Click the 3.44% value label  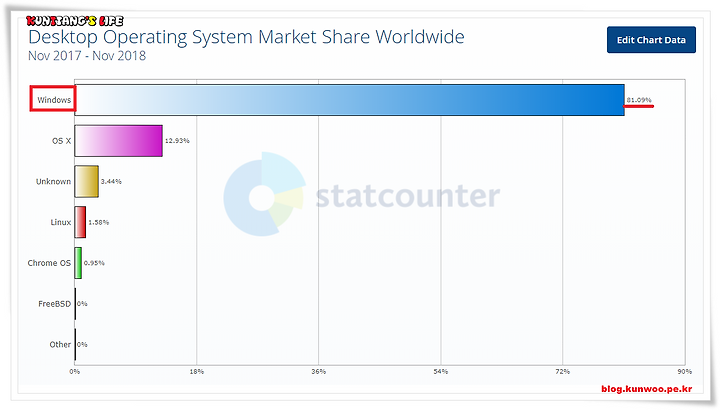[x=111, y=181]
